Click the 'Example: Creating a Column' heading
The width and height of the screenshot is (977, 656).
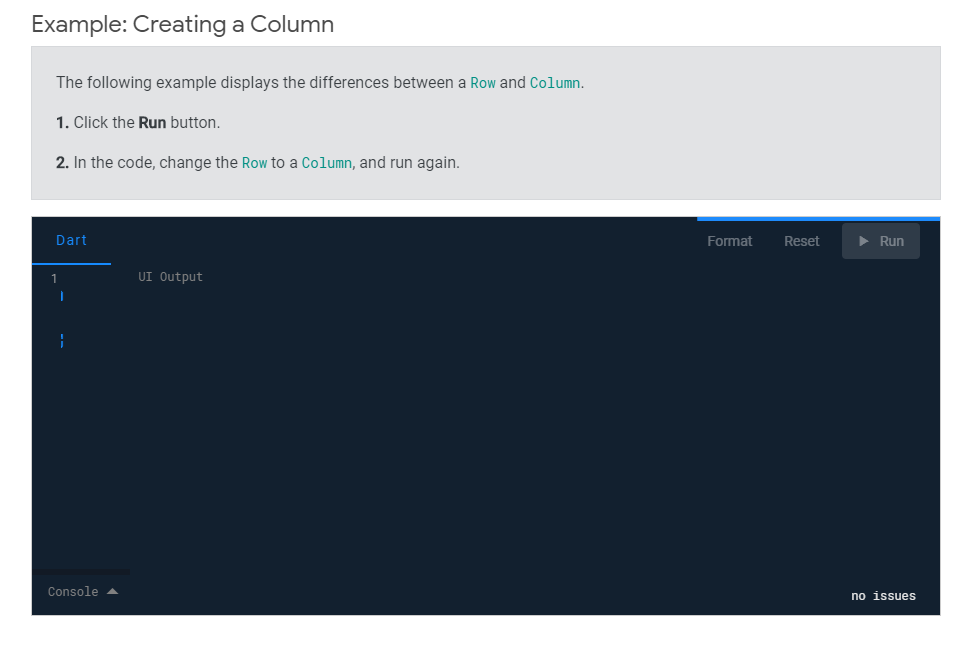tap(183, 24)
